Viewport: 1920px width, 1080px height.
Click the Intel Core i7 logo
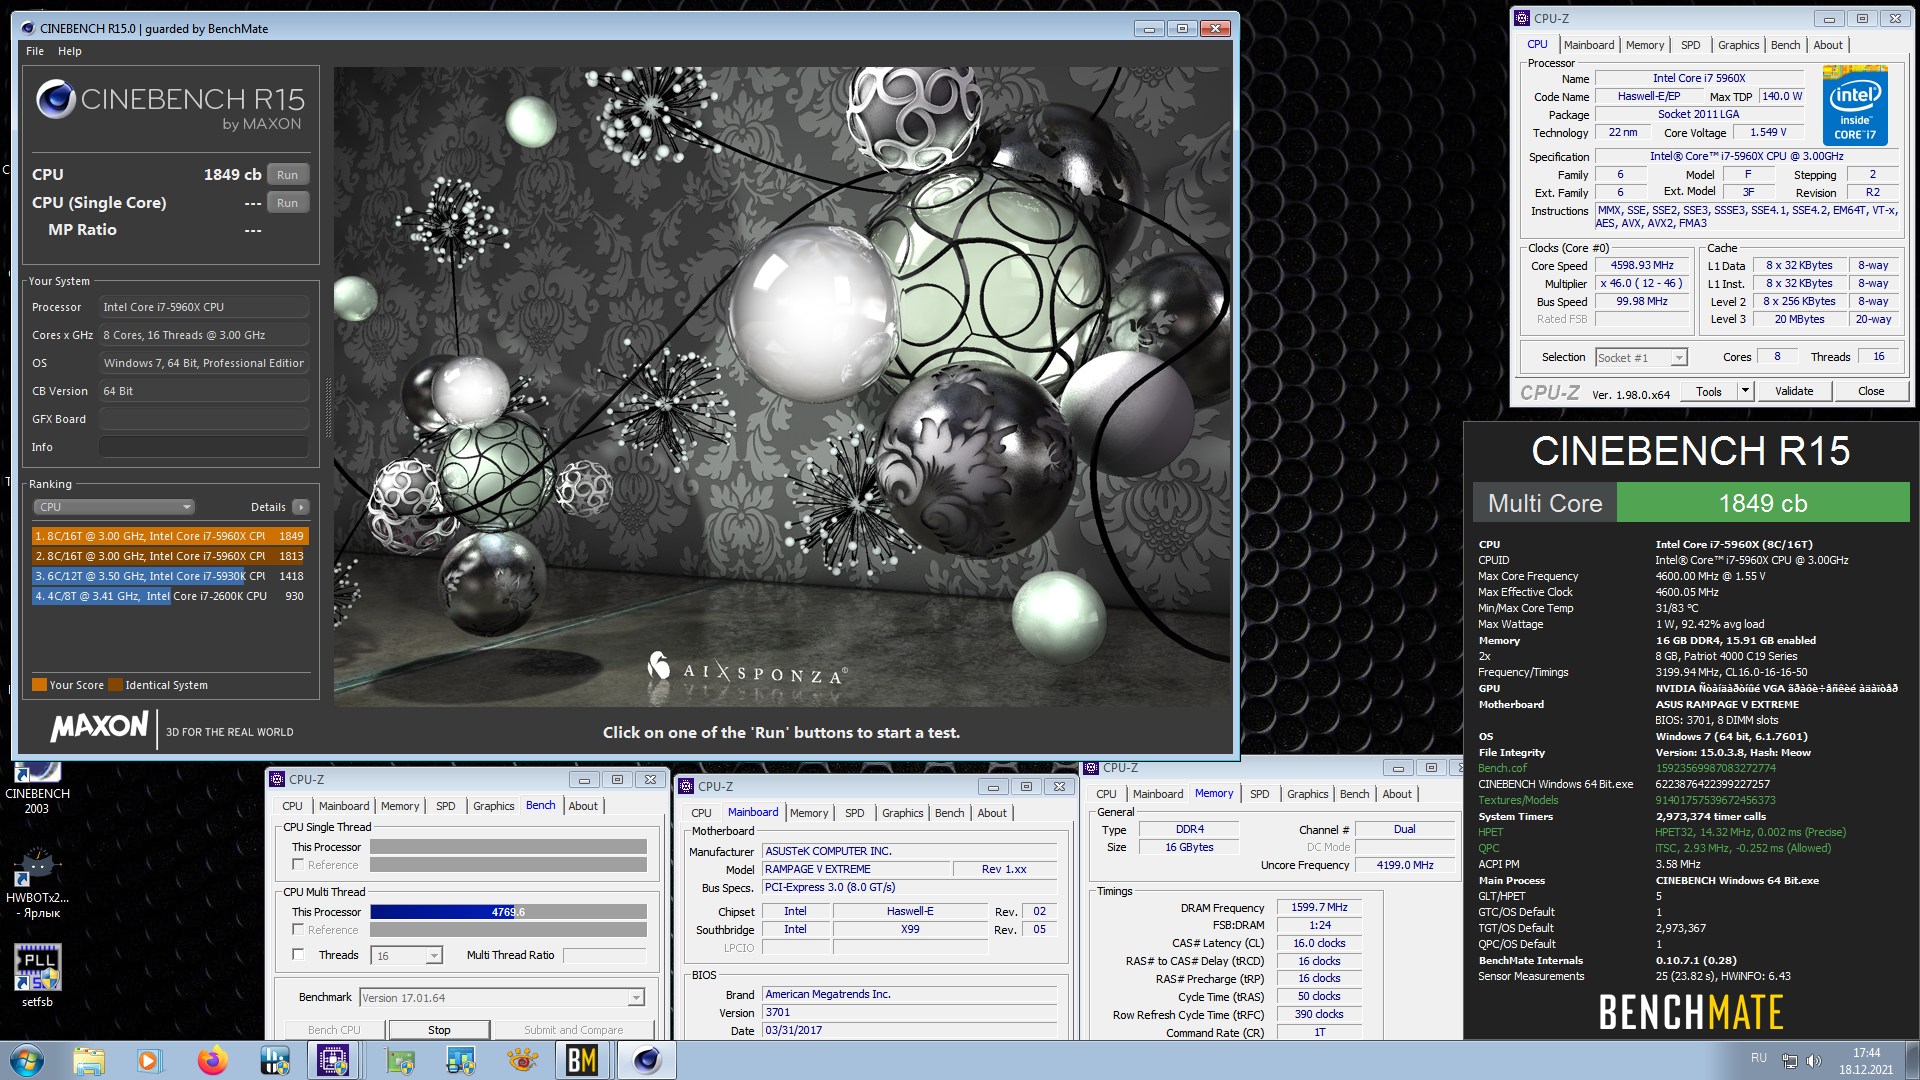point(1855,105)
